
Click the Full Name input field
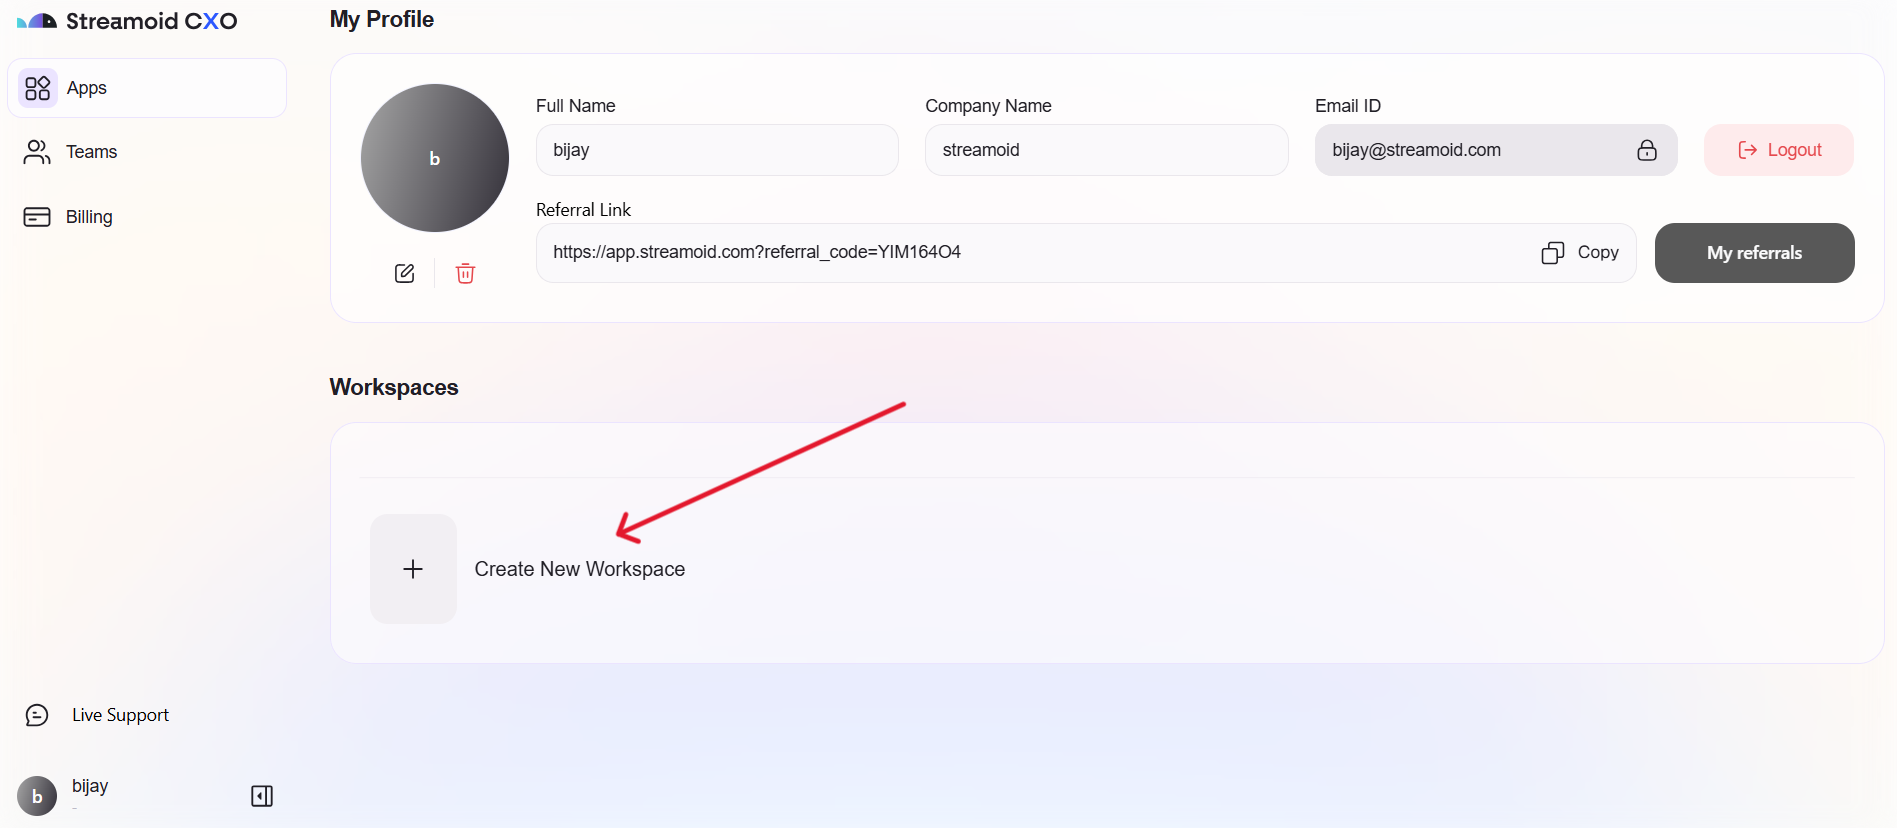[x=716, y=150]
